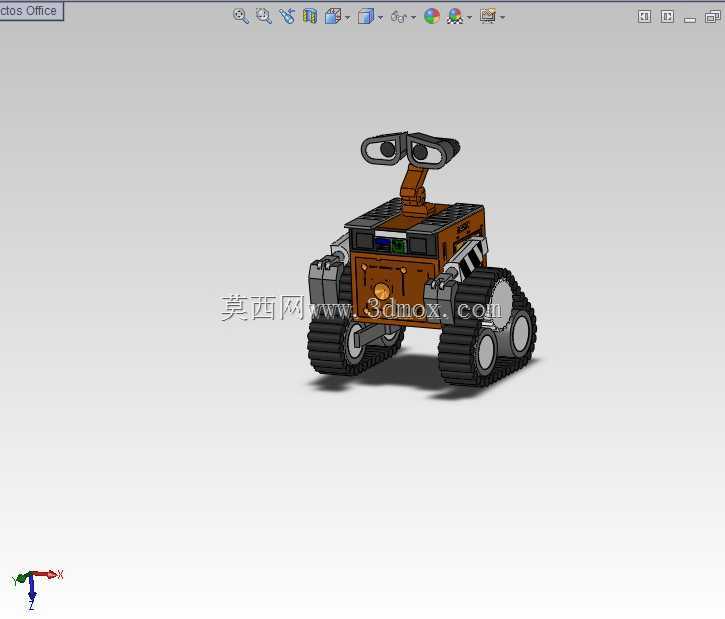
Task: Click the Zoom to Fit magnifier icon
Action: (240, 16)
